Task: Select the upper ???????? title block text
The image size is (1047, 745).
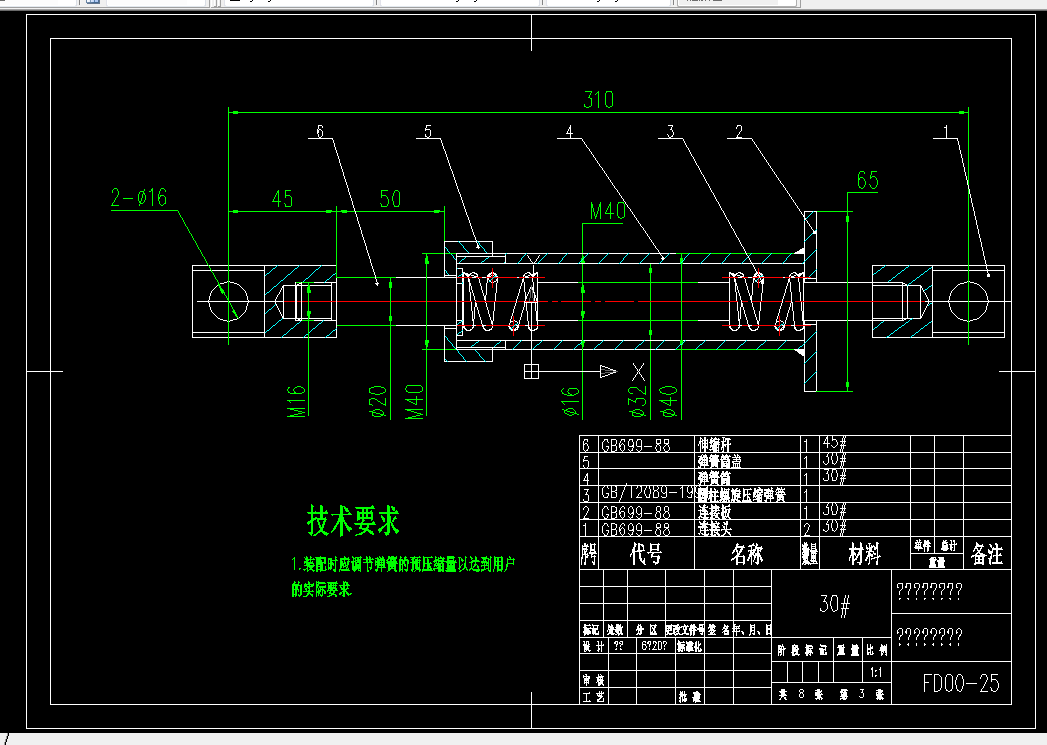Action: point(929,591)
